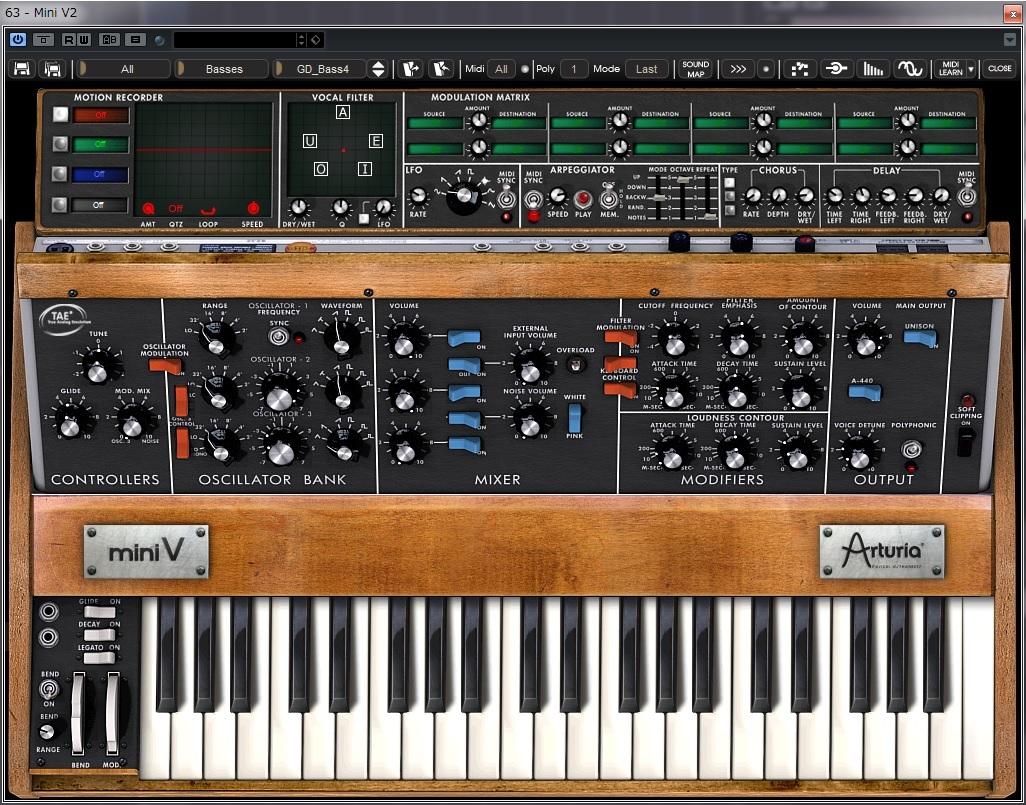Screen dimensions: 1026x805
Task: Select the first Chorus TYPE button
Action: tap(730, 183)
